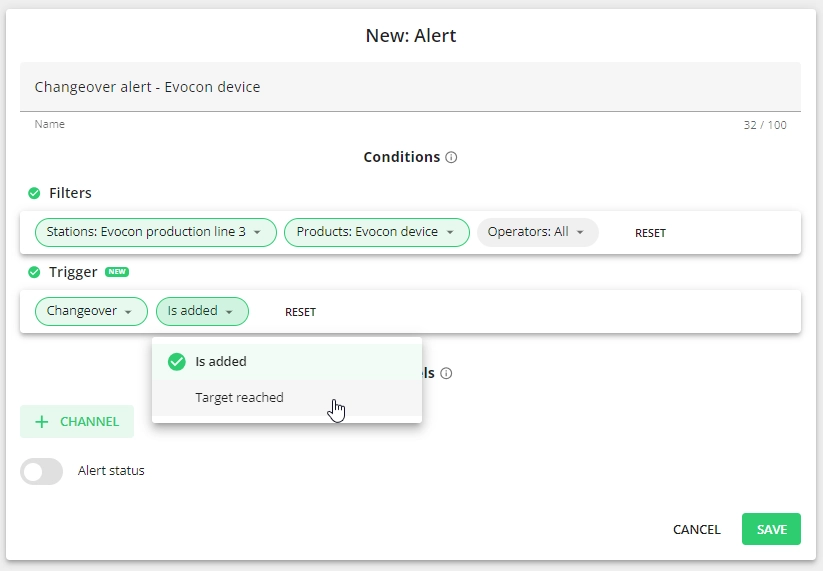Add a new Channel
The height and width of the screenshot is (571, 823).
77,421
